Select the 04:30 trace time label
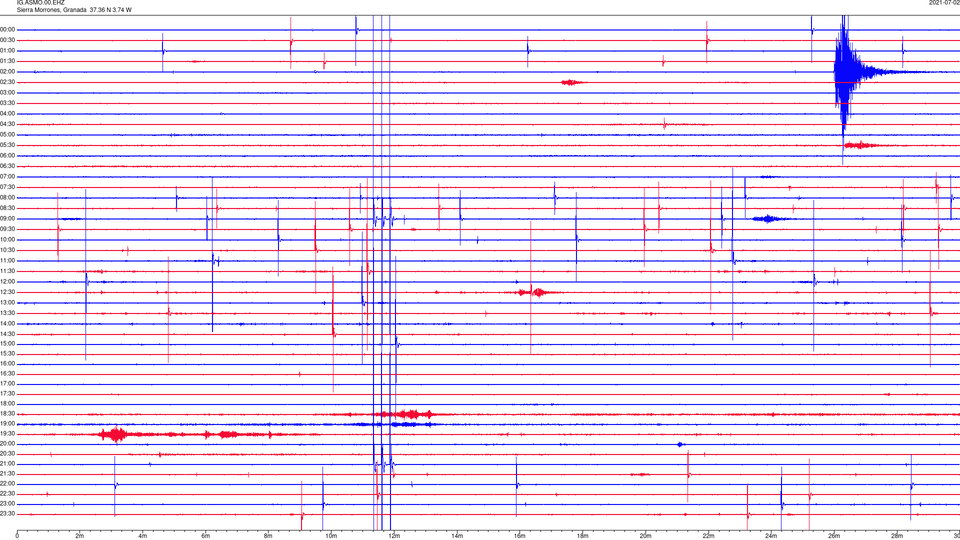The image size is (960, 540). point(8,124)
